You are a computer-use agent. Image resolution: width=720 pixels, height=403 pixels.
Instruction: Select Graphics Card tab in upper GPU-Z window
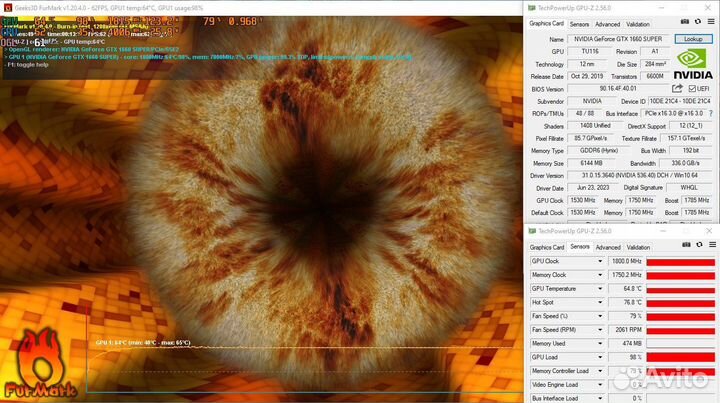tap(546, 23)
